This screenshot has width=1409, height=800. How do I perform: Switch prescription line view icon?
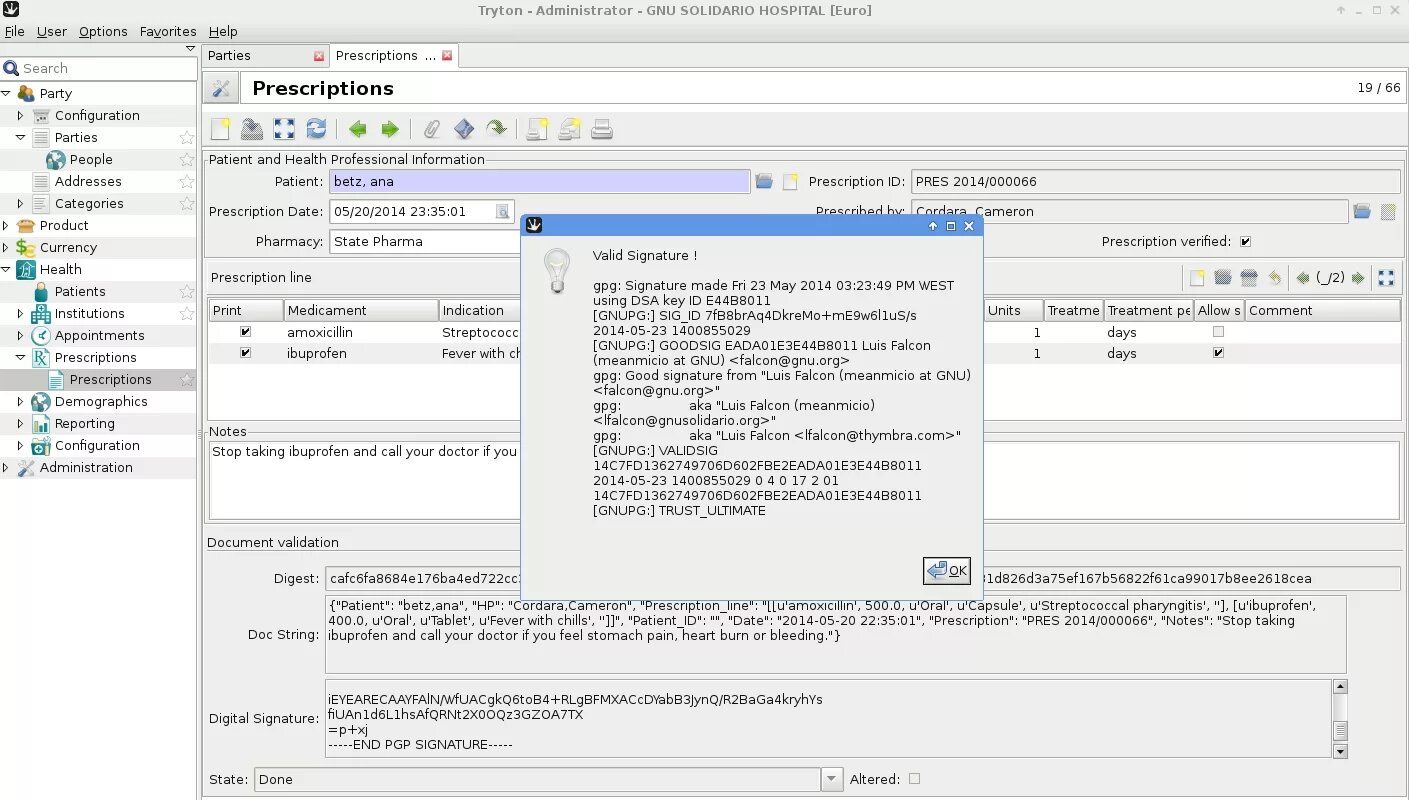[1386, 278]
